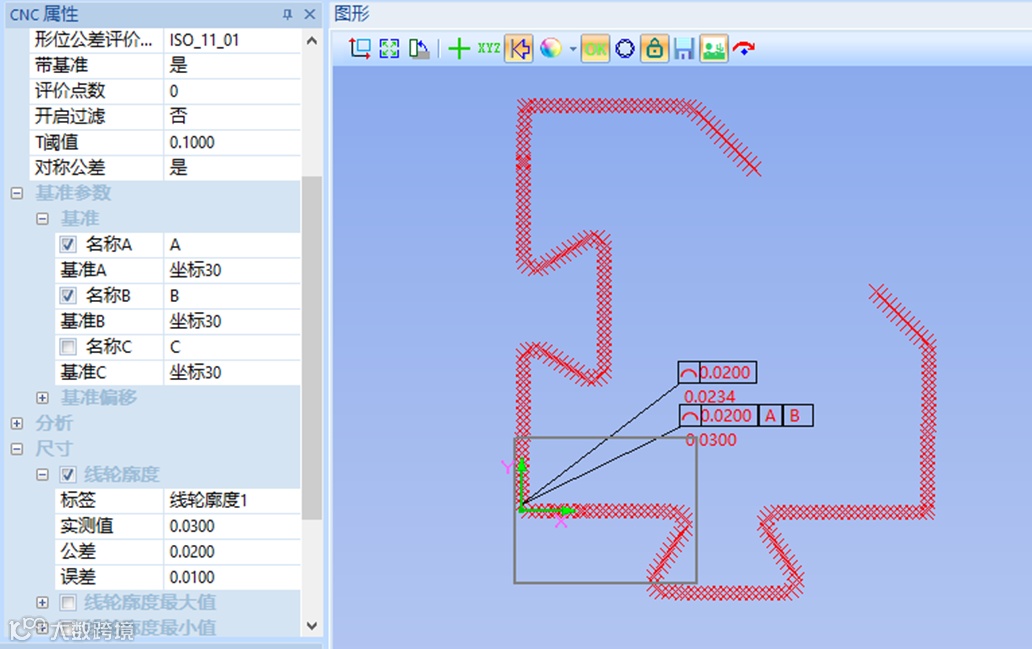Click the property panel vertical scrollbar thumb
Viewport: 1032px width, 649px height.
[312, 348]
